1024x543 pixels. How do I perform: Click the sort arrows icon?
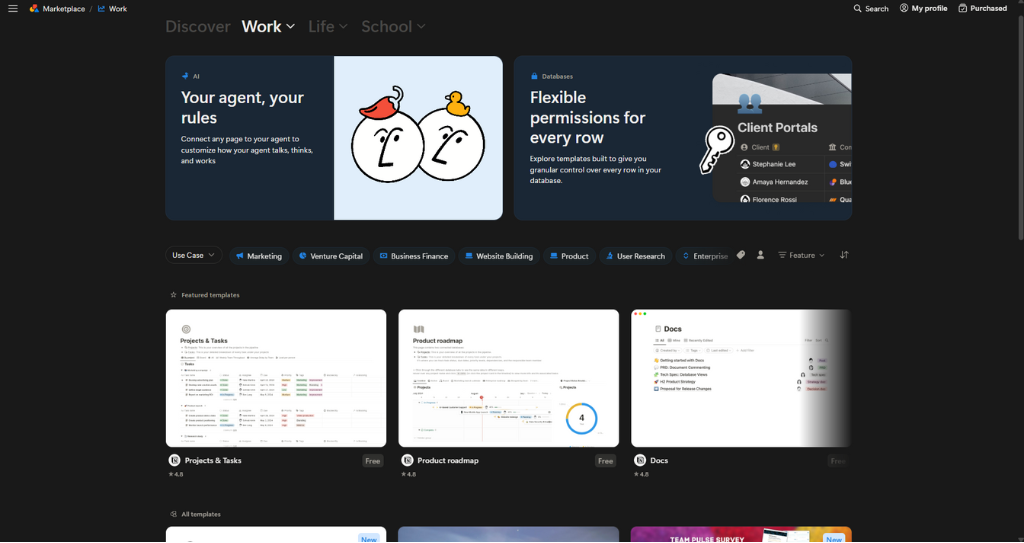[x=844, y=255]
